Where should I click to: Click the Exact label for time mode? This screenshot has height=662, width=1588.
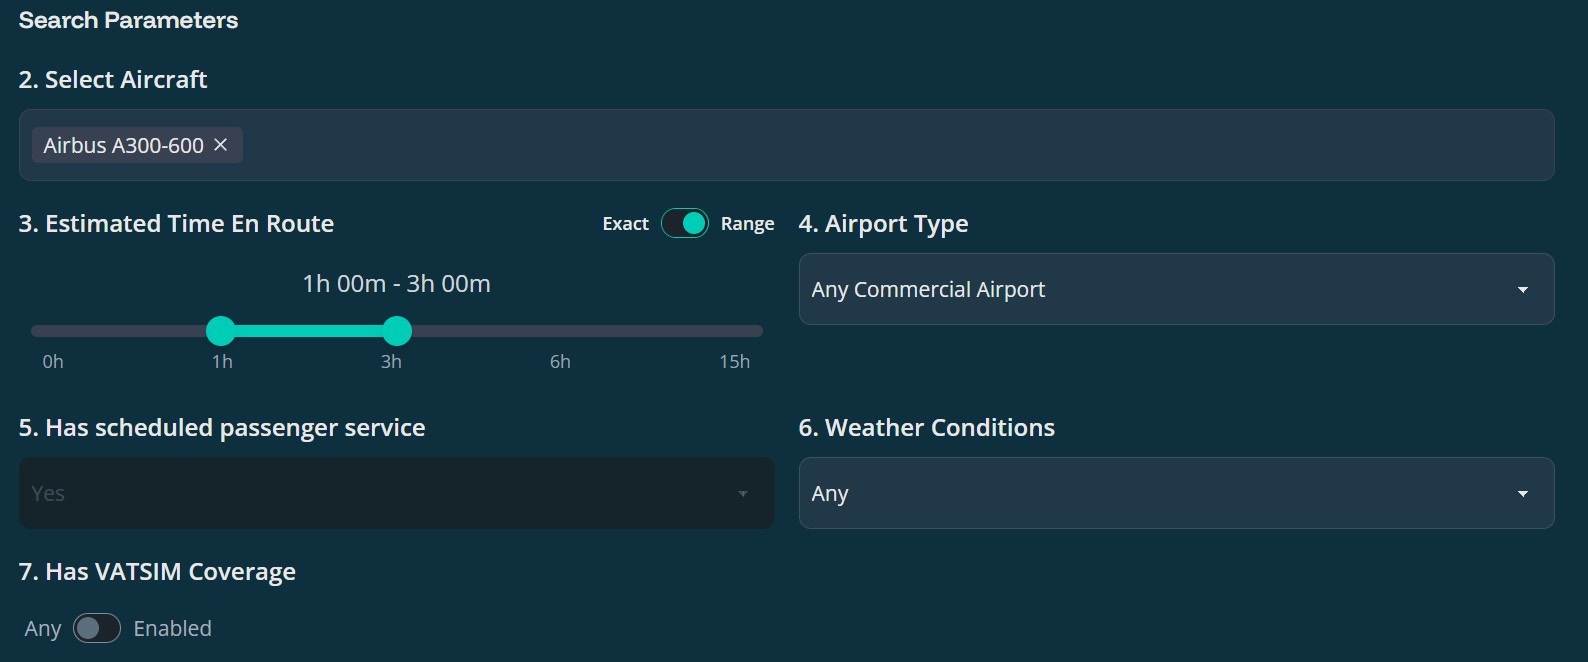pyautogui.click(x=625, y=224)
